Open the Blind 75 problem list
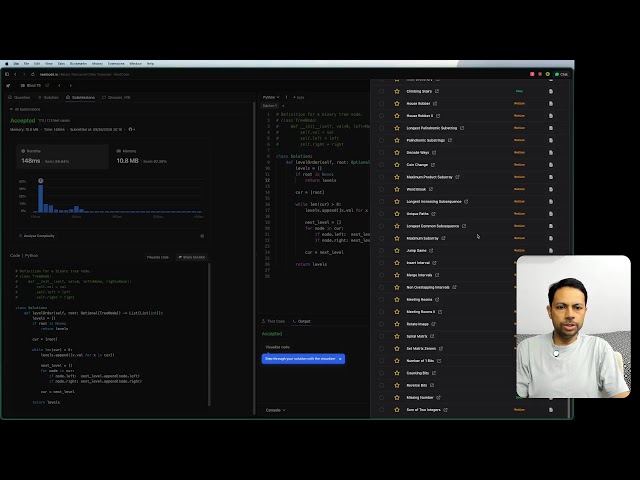Viewport: 640px width, 480px height. pos(31,85)
